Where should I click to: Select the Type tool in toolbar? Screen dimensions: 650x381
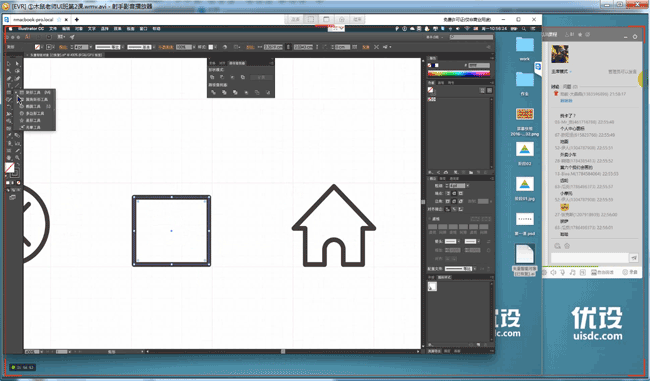9,85
